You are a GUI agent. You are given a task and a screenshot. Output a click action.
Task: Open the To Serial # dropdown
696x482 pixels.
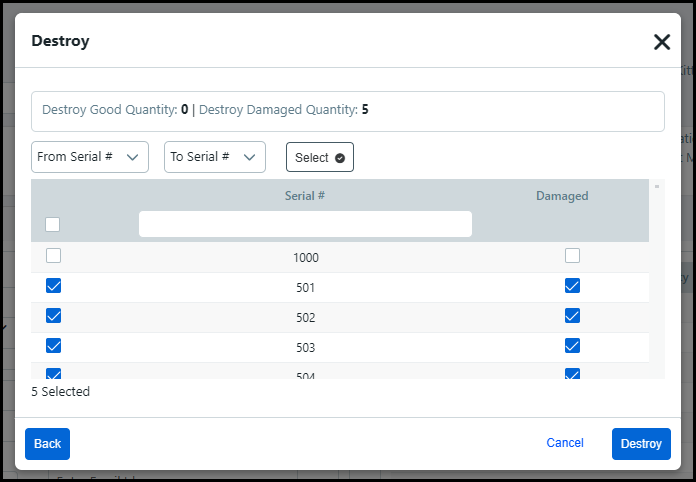(x=214, y=157)
